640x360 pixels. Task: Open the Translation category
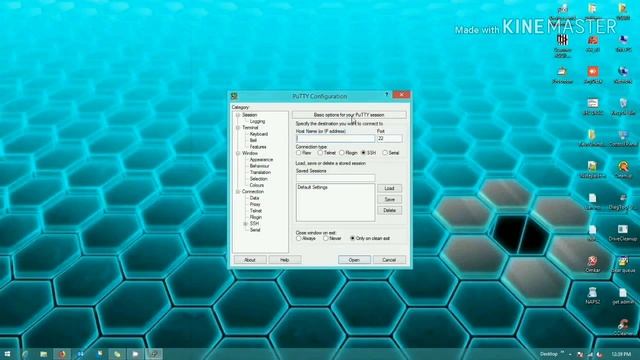tap(260, 173)
